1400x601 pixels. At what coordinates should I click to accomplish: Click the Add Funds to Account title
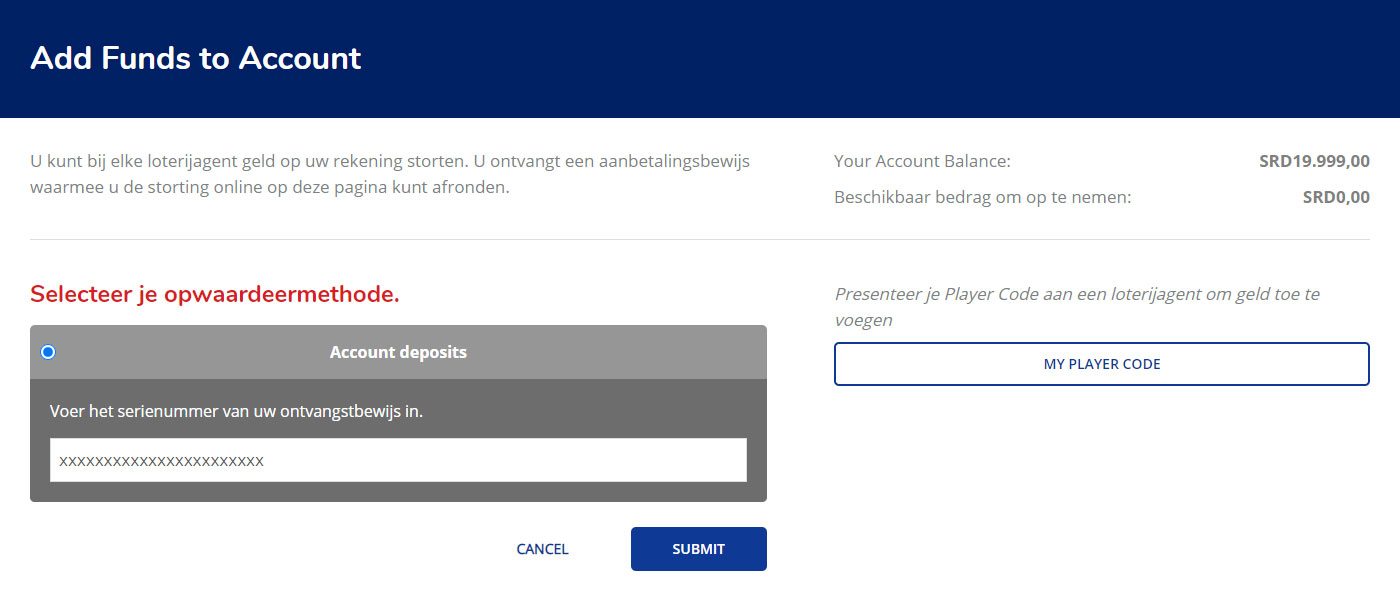(x=196, y=58)
